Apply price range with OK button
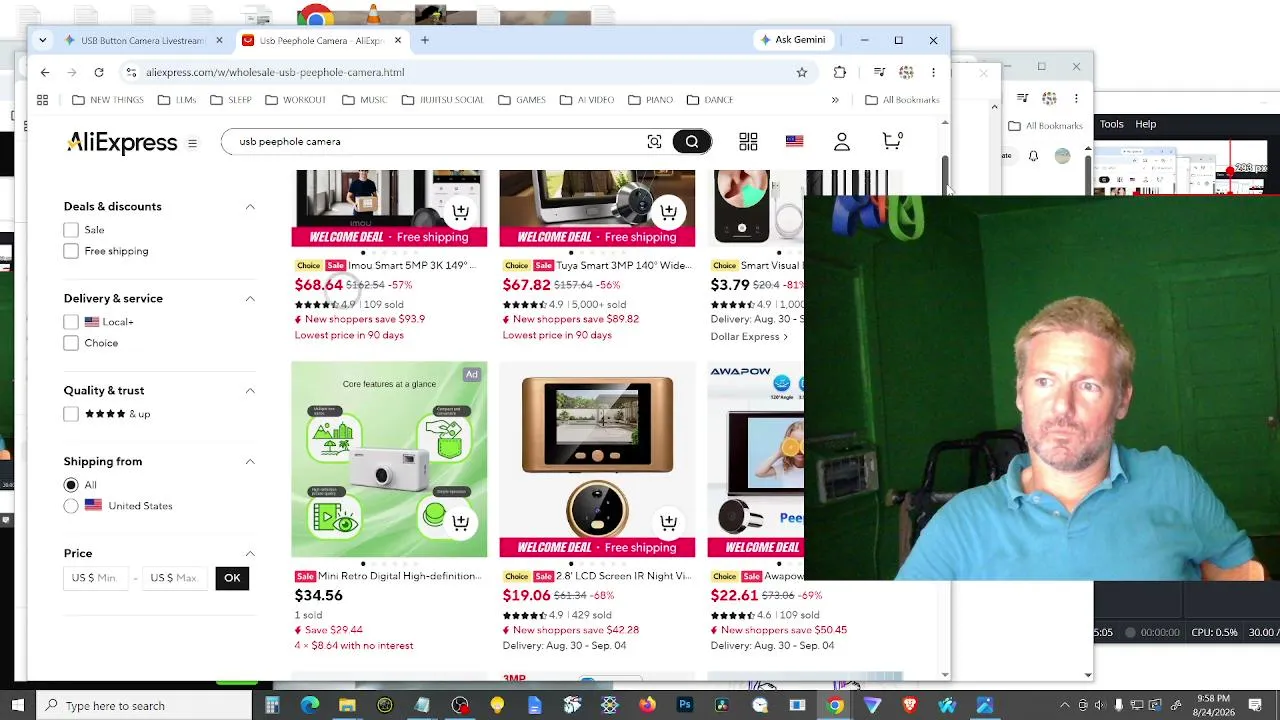Image resolution: width=1280 pixels, height=720 pixels. 232,578
